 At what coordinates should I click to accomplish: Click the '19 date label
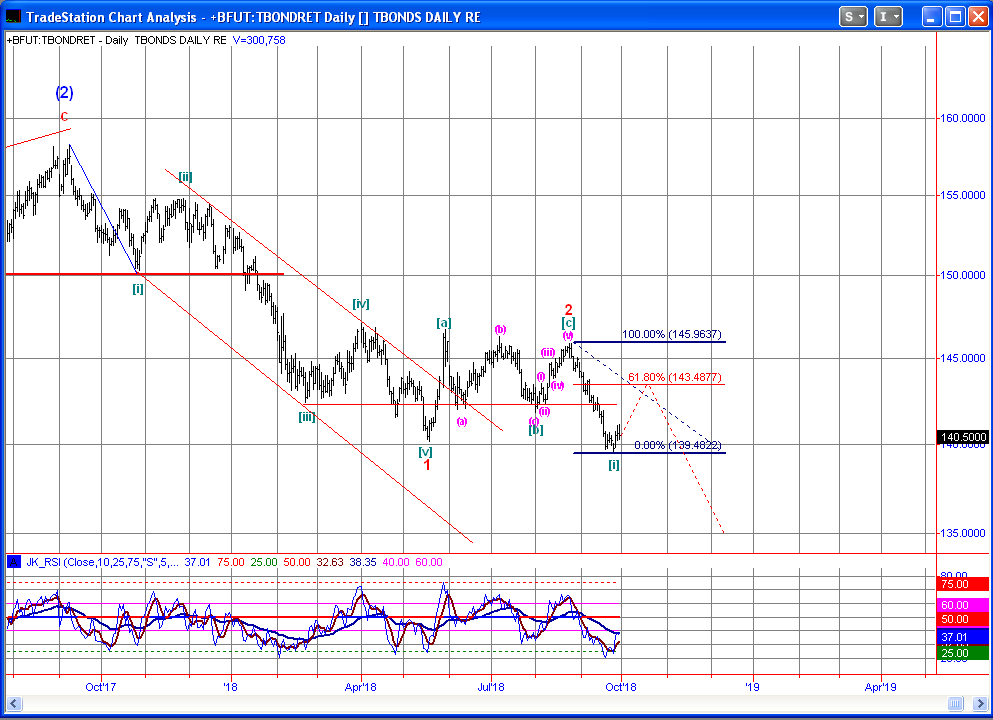pos(752,686)
